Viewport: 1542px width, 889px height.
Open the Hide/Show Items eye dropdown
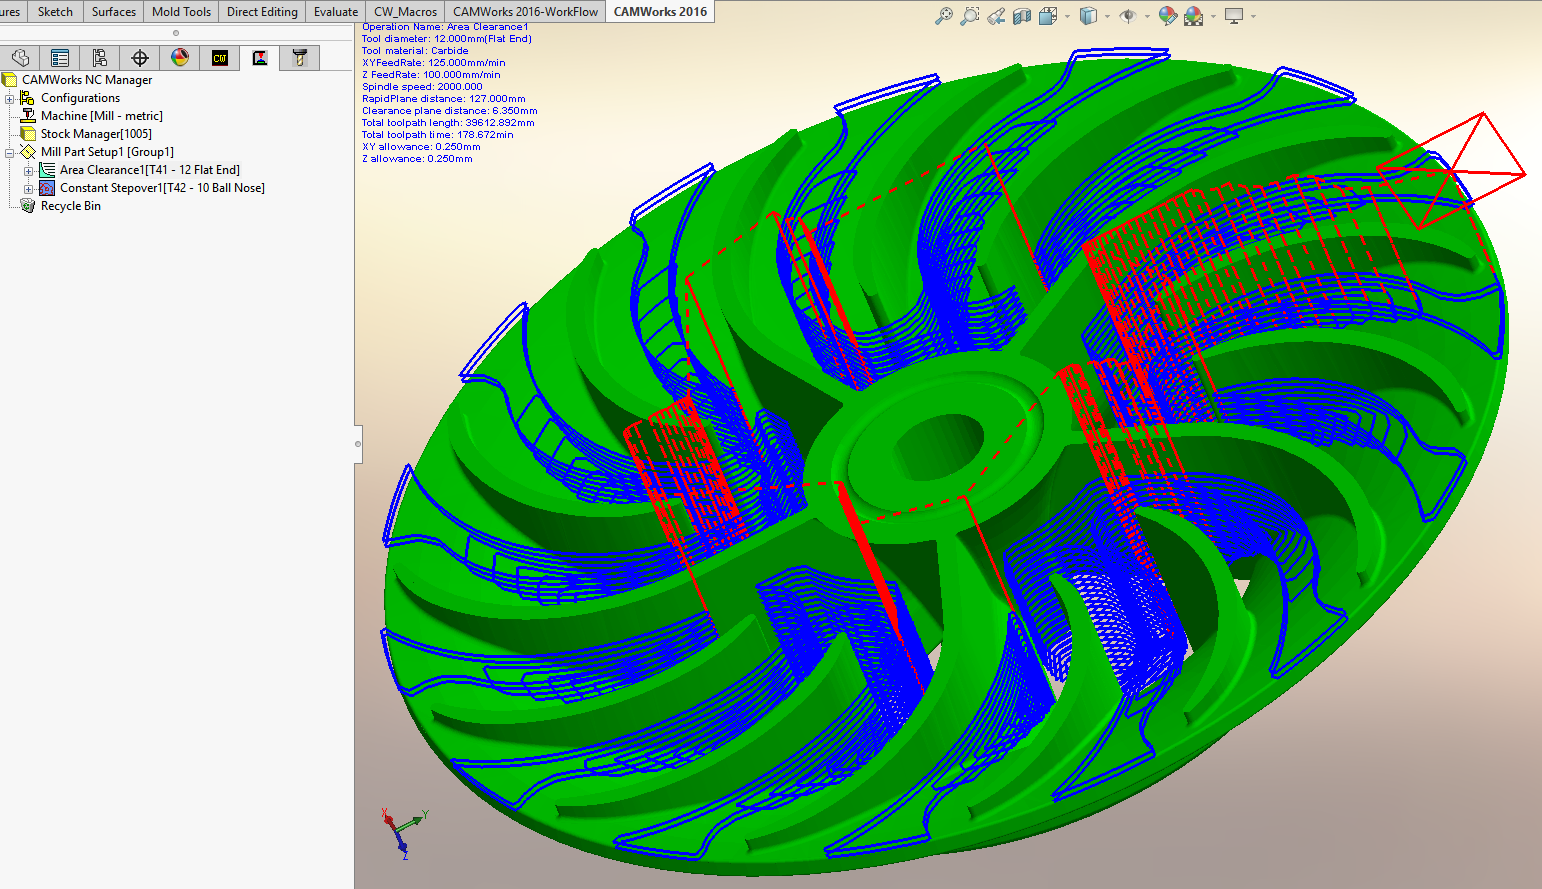click(x=1147, y=16)
